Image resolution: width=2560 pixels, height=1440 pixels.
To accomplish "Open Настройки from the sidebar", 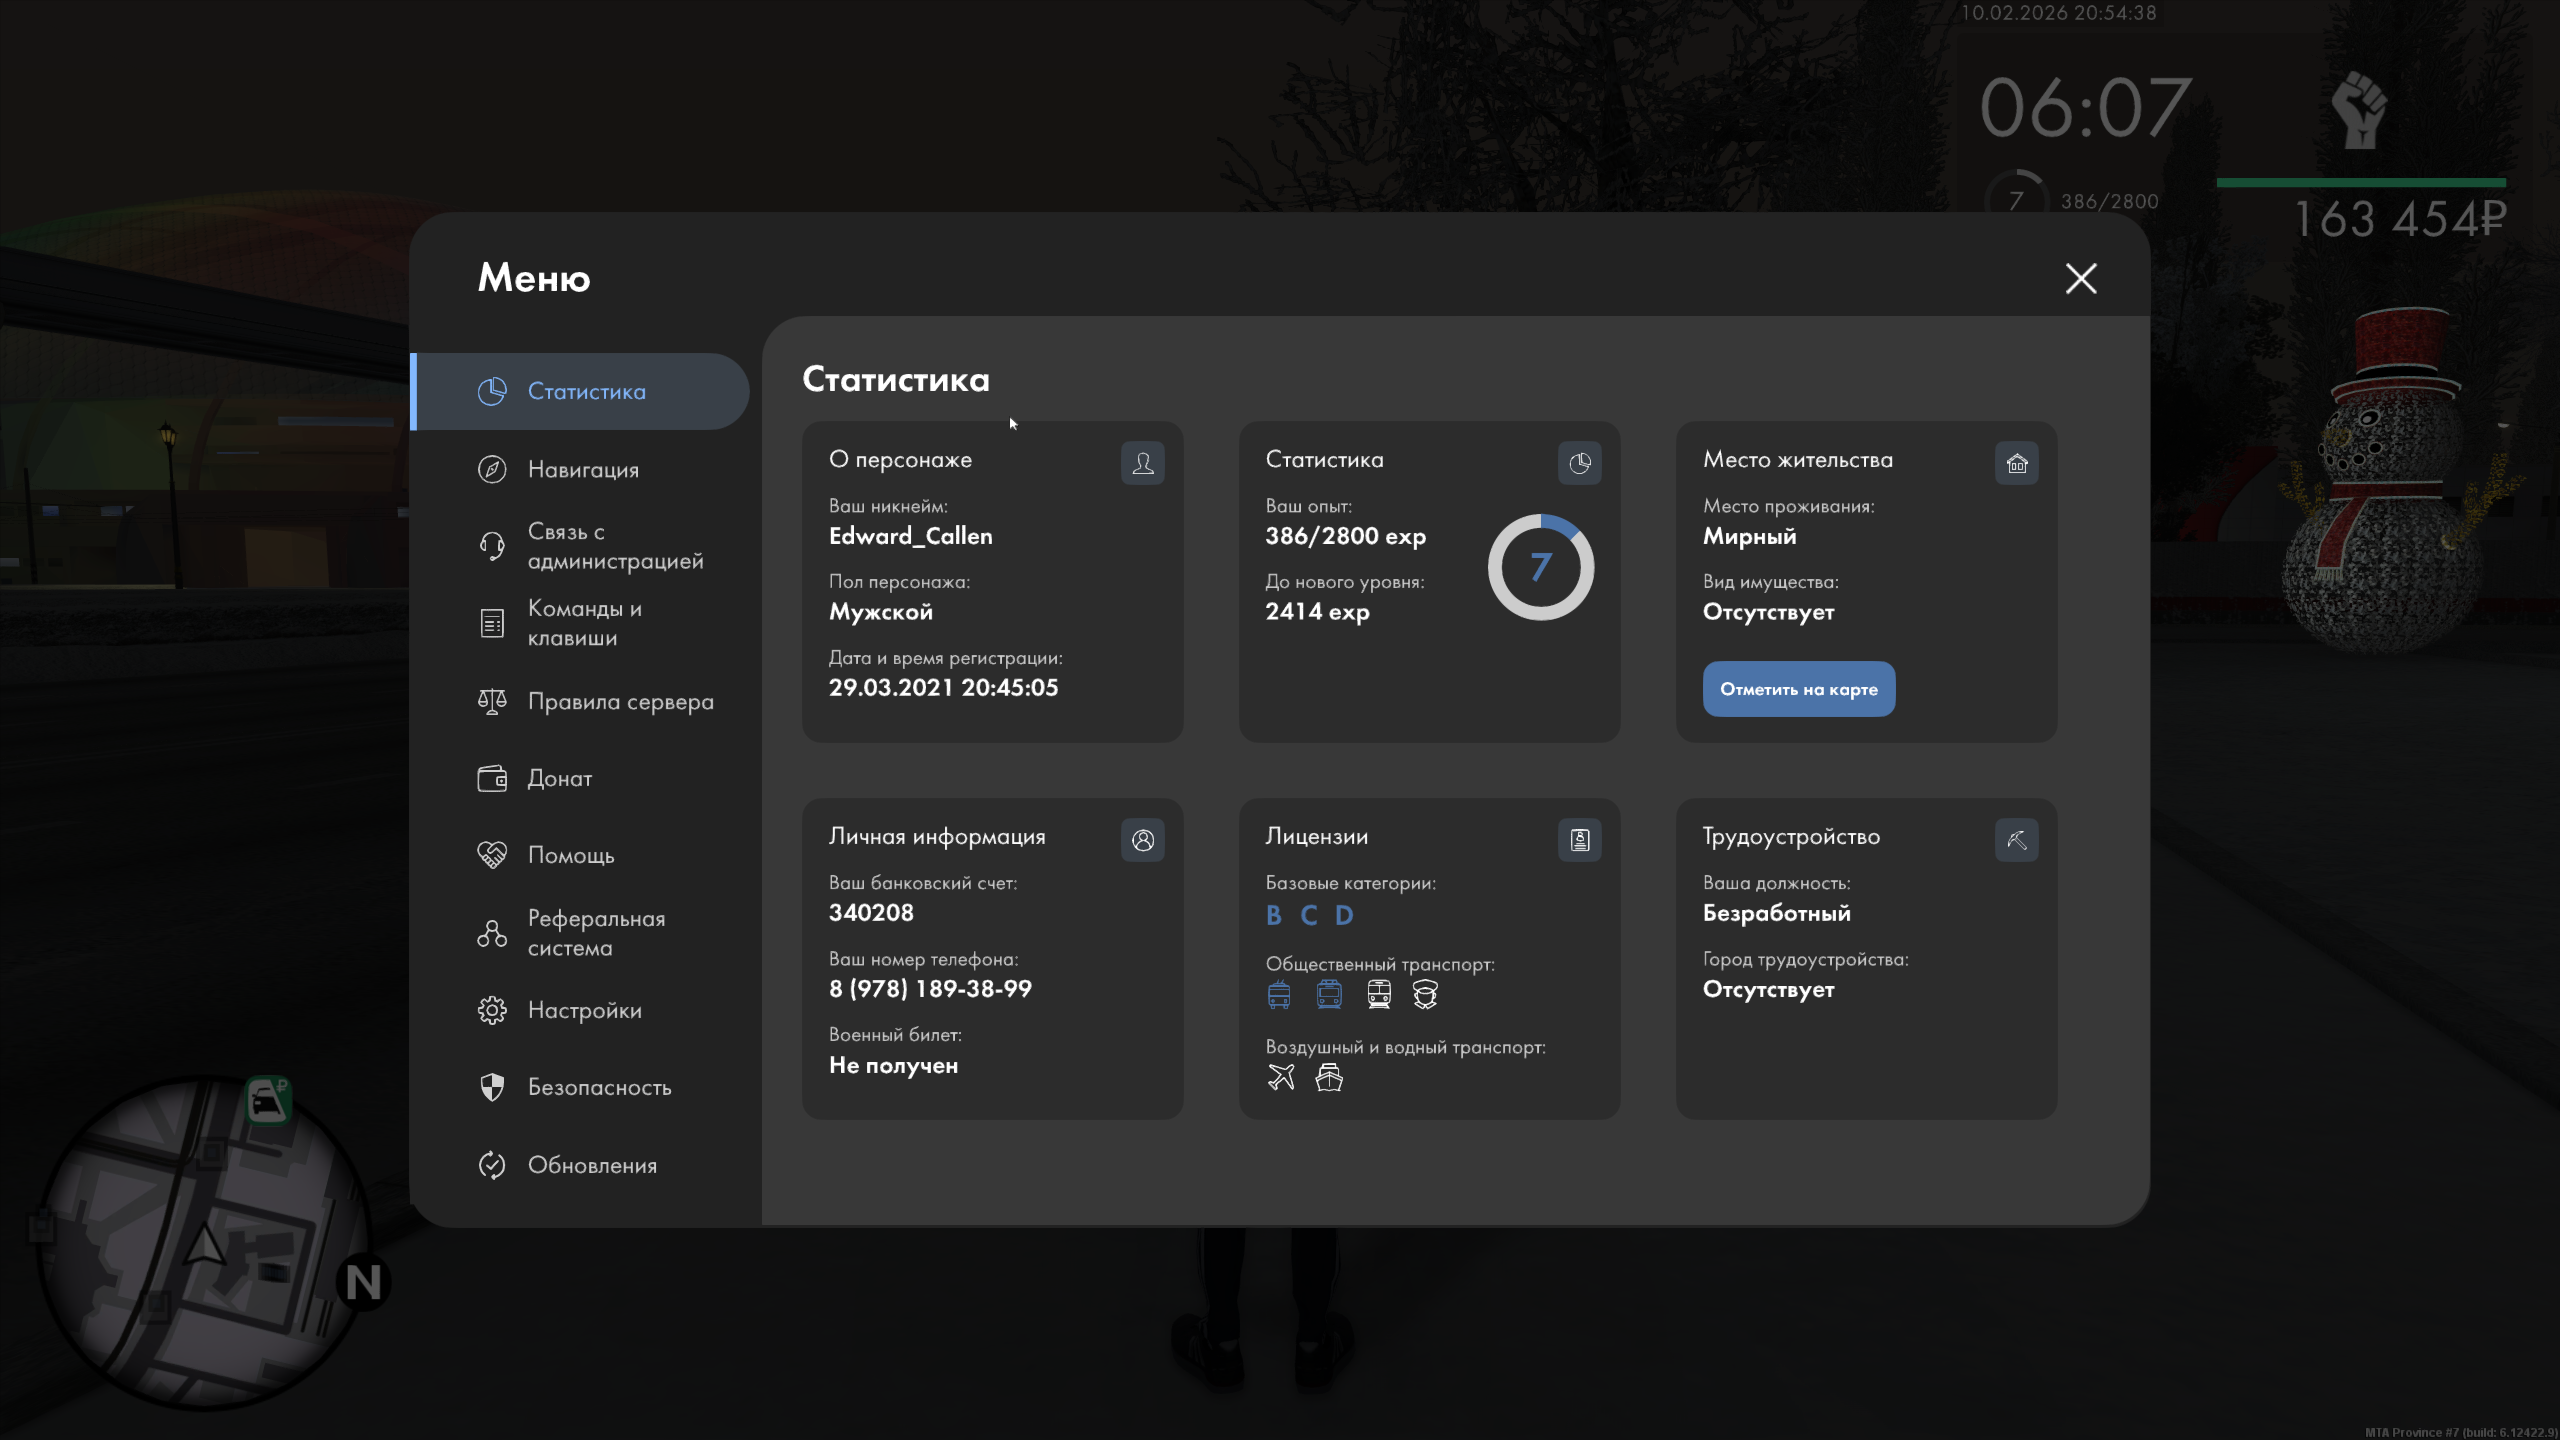I will (584, 1010).
